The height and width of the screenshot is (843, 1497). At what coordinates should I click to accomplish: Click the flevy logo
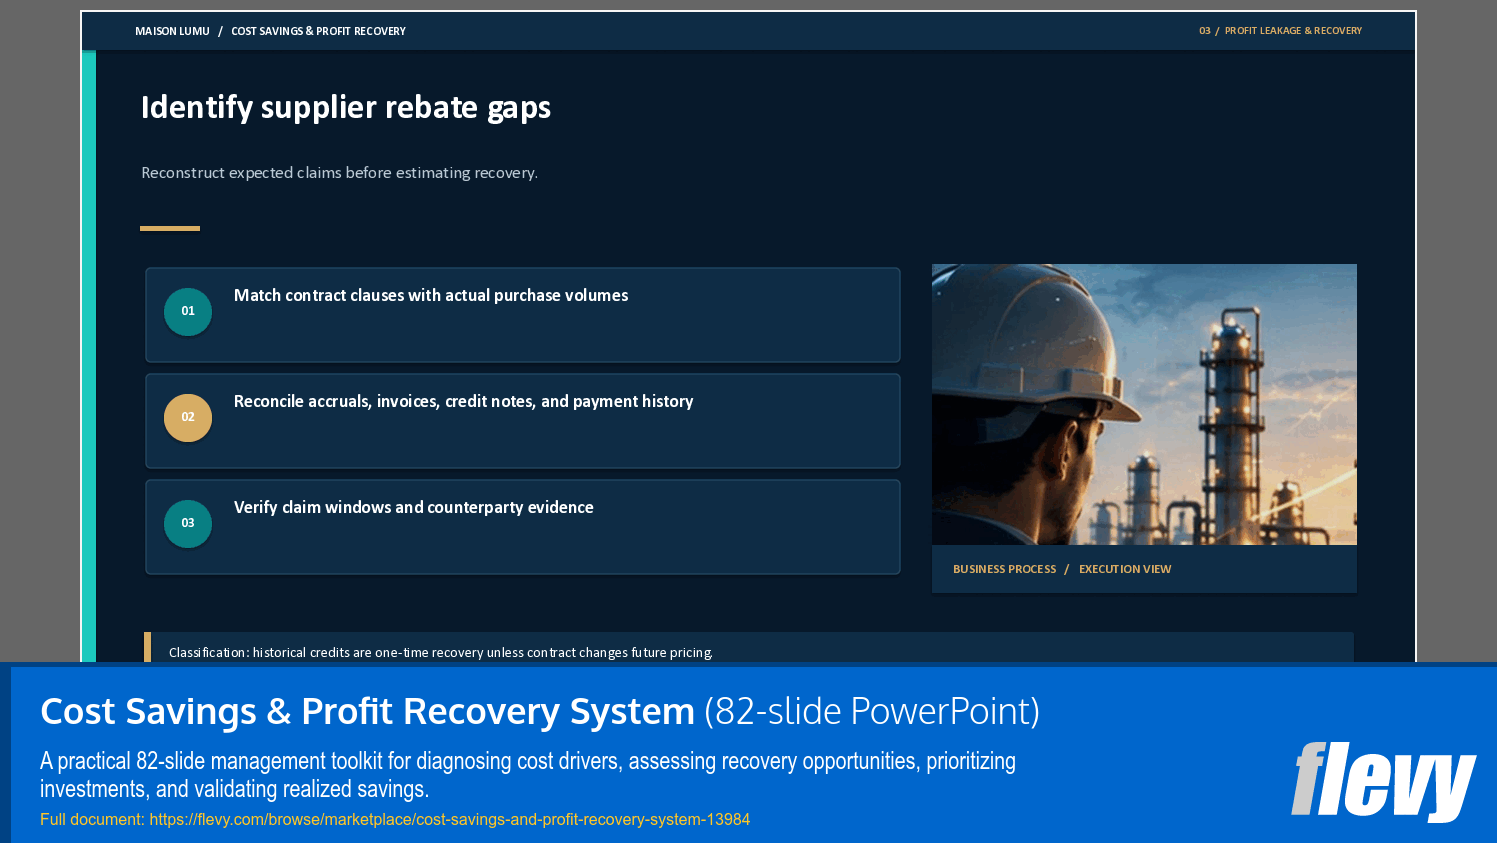pyautogui.click(x=1383, y=781)
